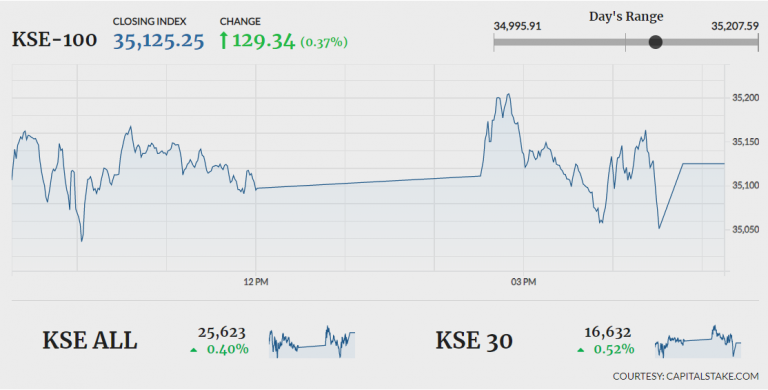The width and height of the screenshot is (768, 390).
Task: Click the 35,200 y-axis label
Action: pyautogui.click(x=745, y=98)
